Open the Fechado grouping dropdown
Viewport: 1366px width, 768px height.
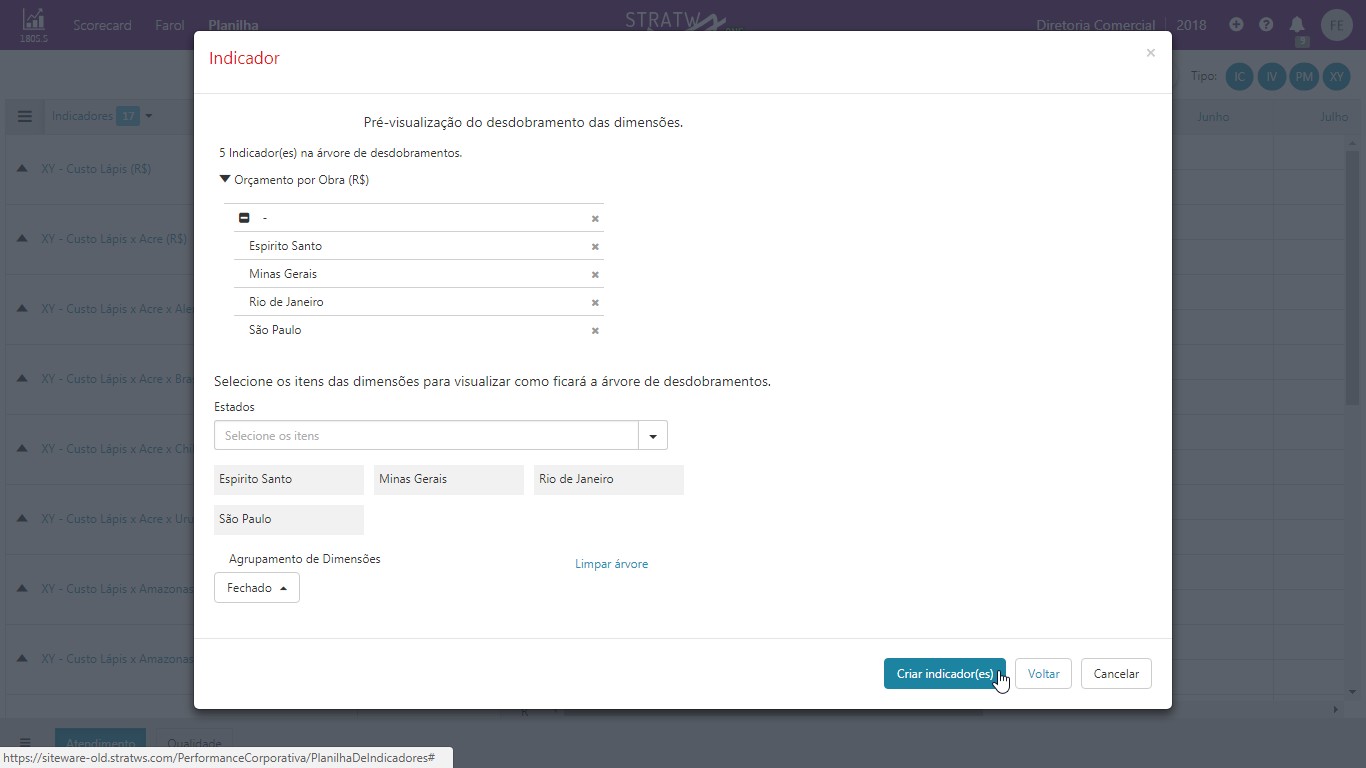(257, 588)
